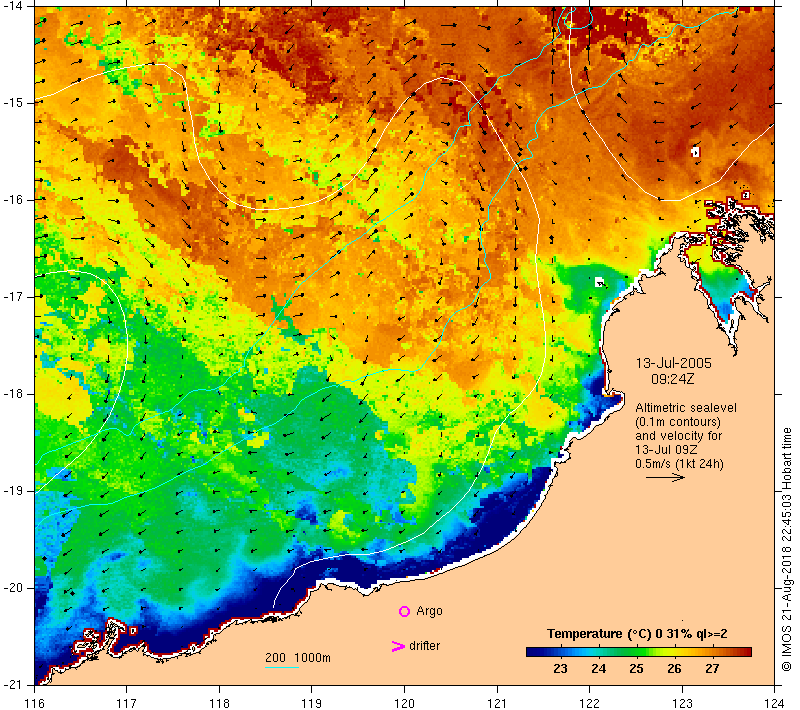
Task: Click latitude label -16 on y-axis
Action: (12, 199)
